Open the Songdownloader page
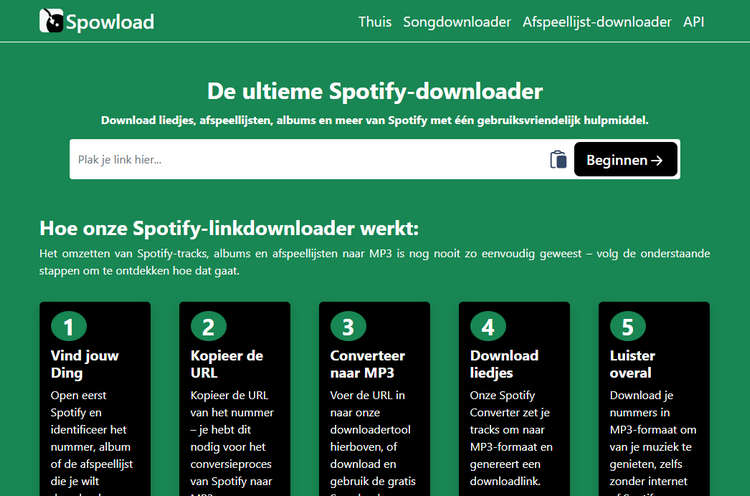The width and height of the screenshot is (750, 496). click(457, 22)
